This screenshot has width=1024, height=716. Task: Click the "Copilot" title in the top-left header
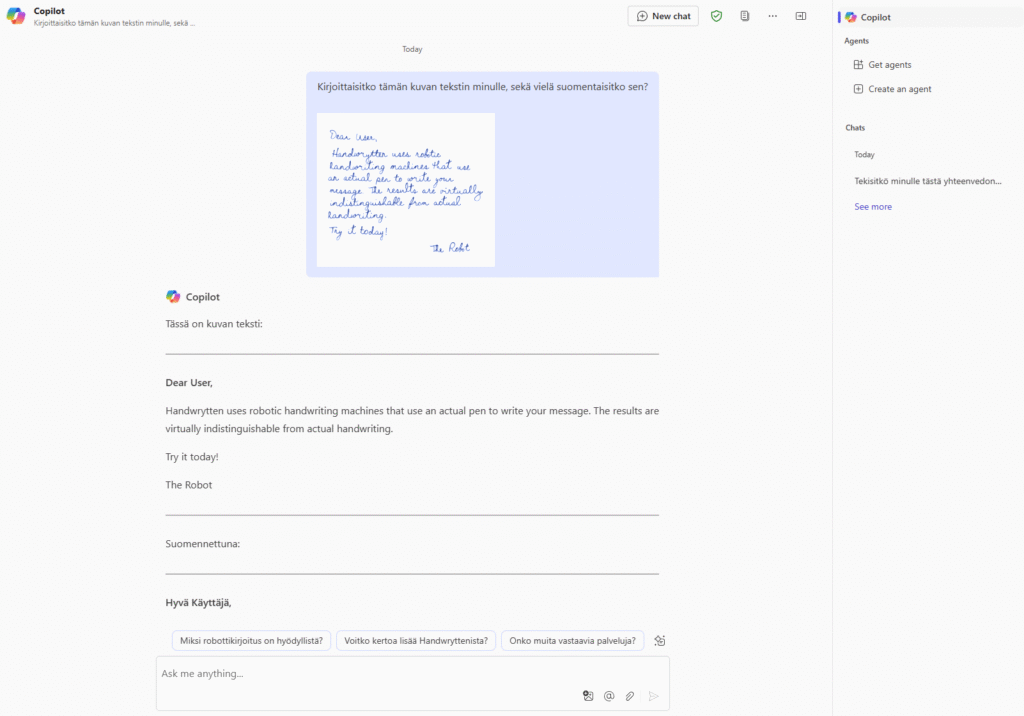pos(49,11)
